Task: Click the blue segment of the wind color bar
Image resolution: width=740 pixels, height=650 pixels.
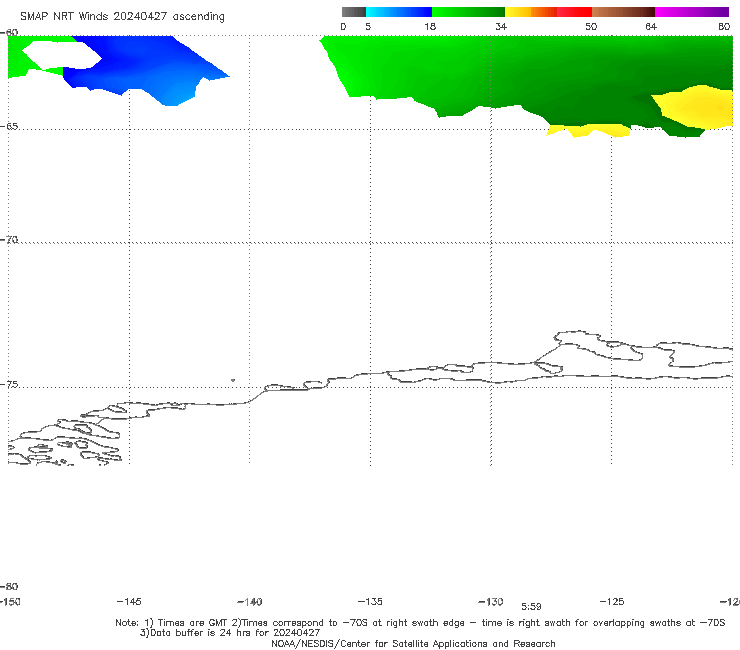Action: pos(399,12)
